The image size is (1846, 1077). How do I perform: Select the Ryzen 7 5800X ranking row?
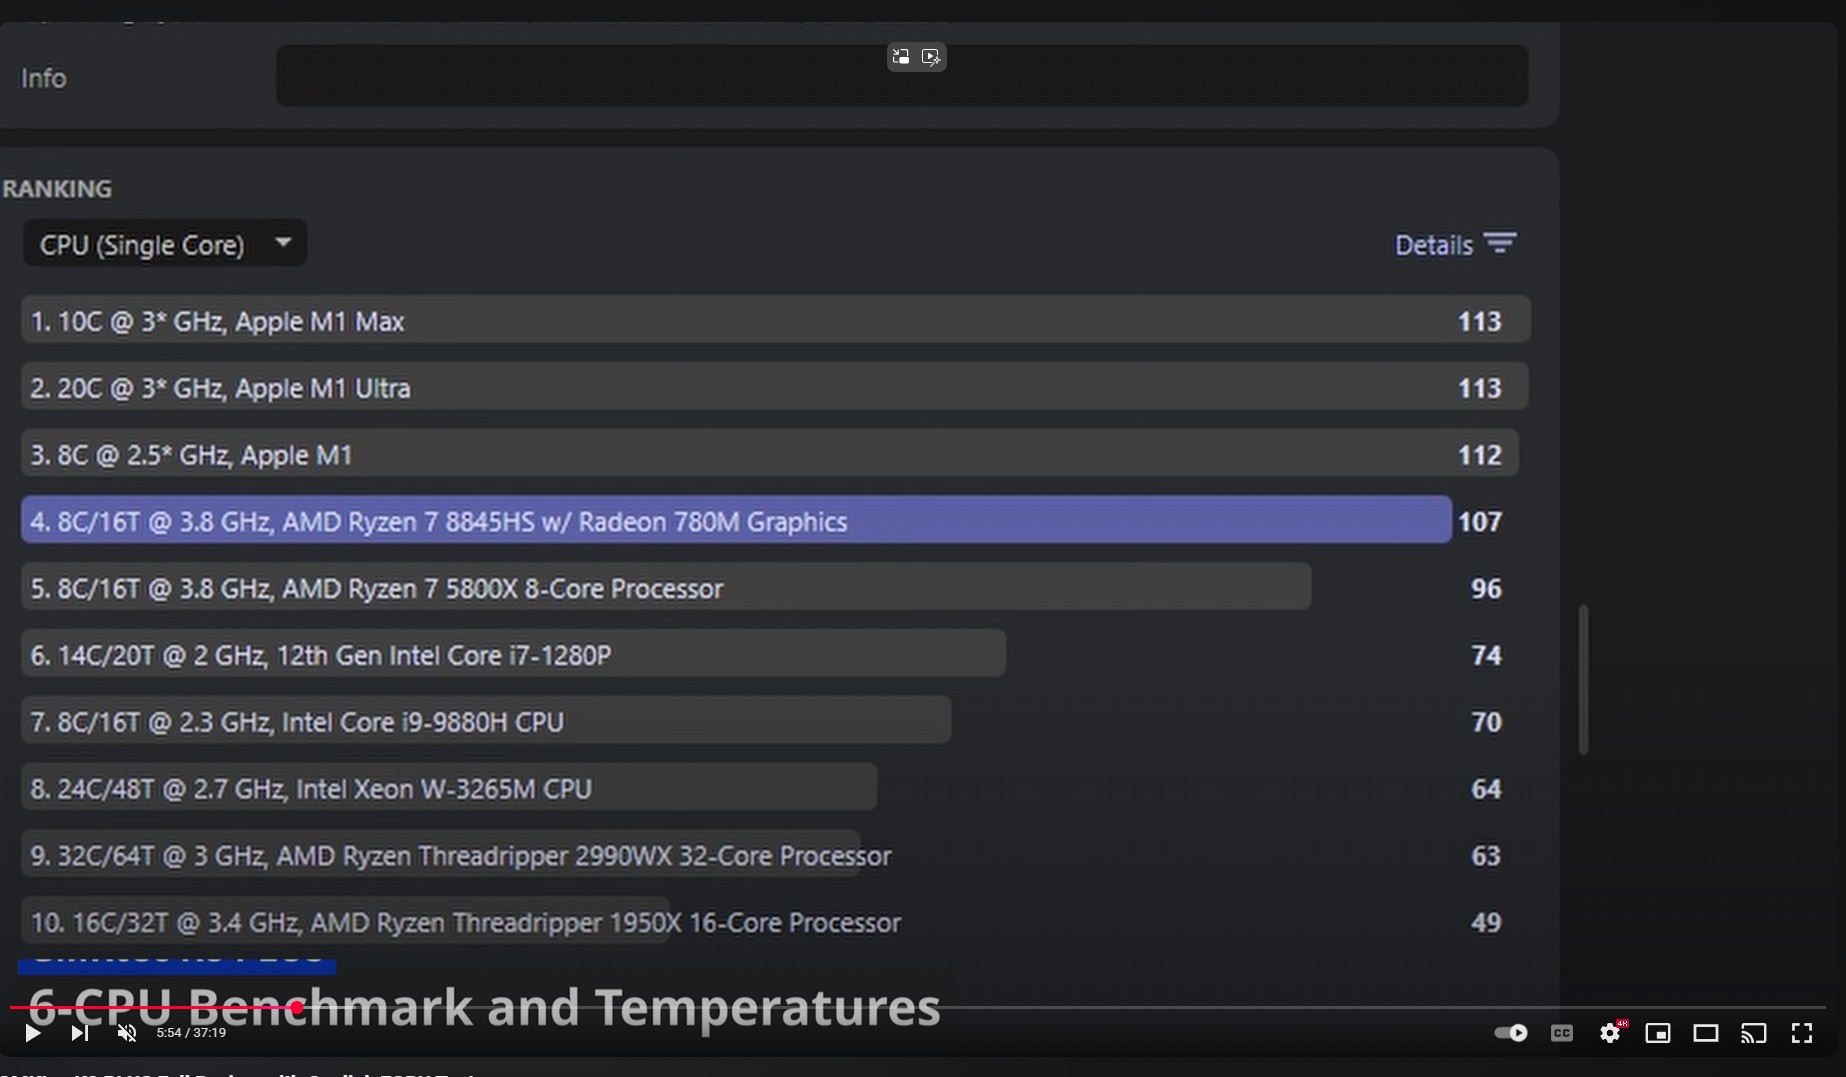666,587
